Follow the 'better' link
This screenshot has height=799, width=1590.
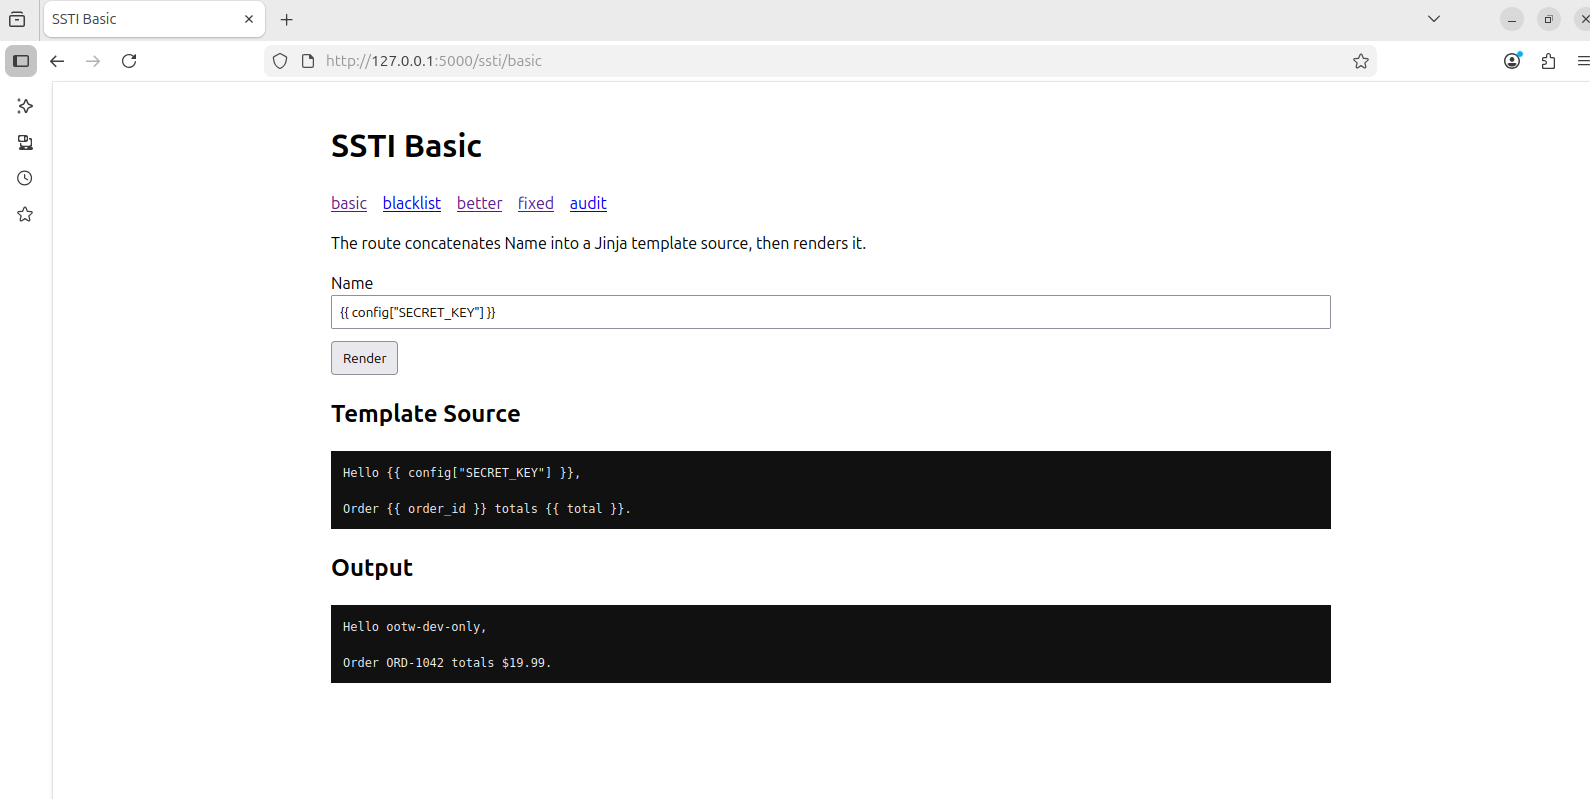point(479,203)
